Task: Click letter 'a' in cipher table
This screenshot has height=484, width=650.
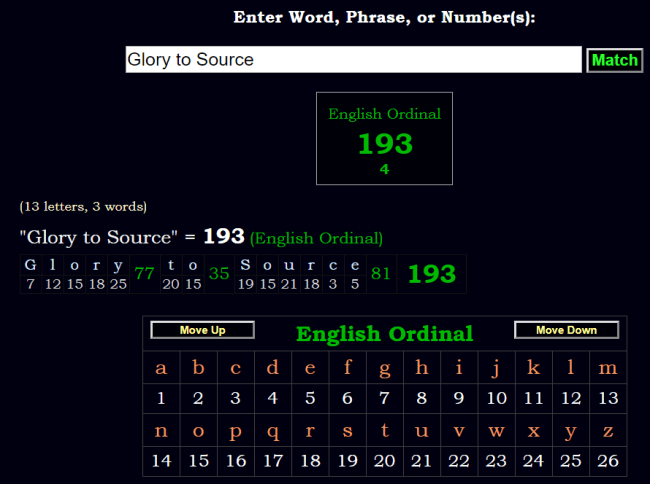Action: pyautogui.click(x=161, y=367)
